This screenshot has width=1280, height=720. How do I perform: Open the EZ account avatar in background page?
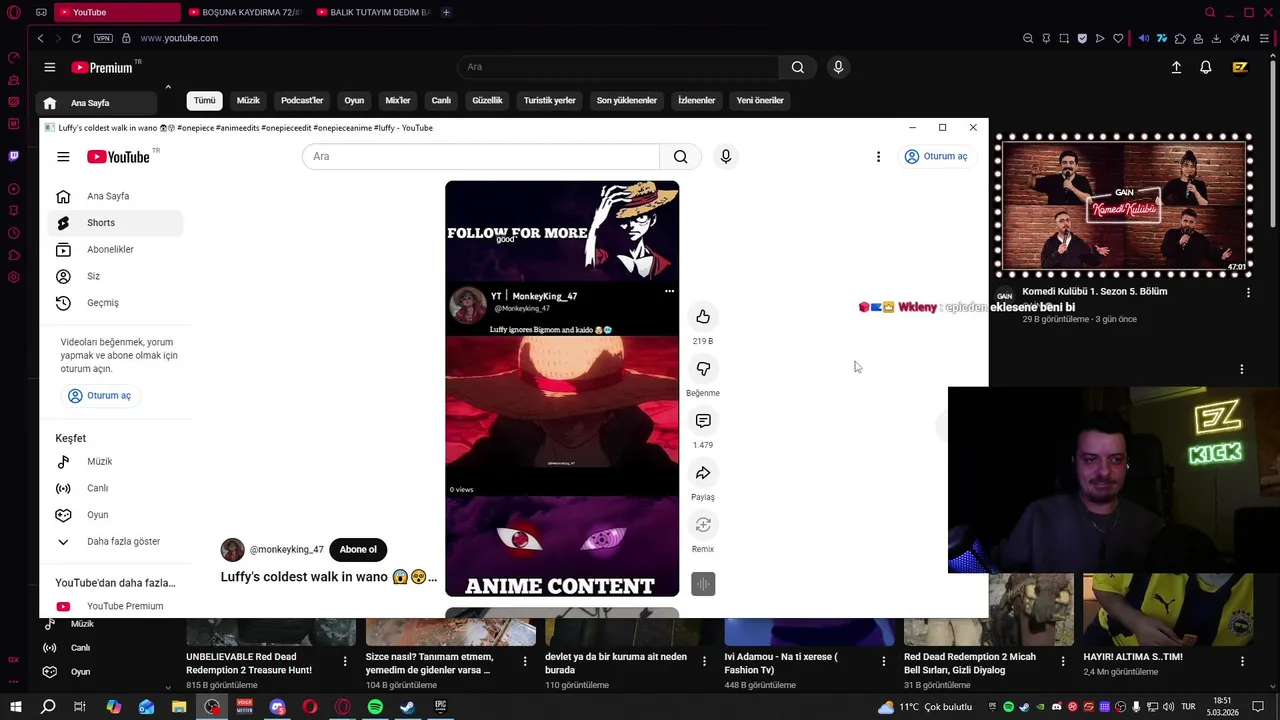click(x=1240, y=67)
